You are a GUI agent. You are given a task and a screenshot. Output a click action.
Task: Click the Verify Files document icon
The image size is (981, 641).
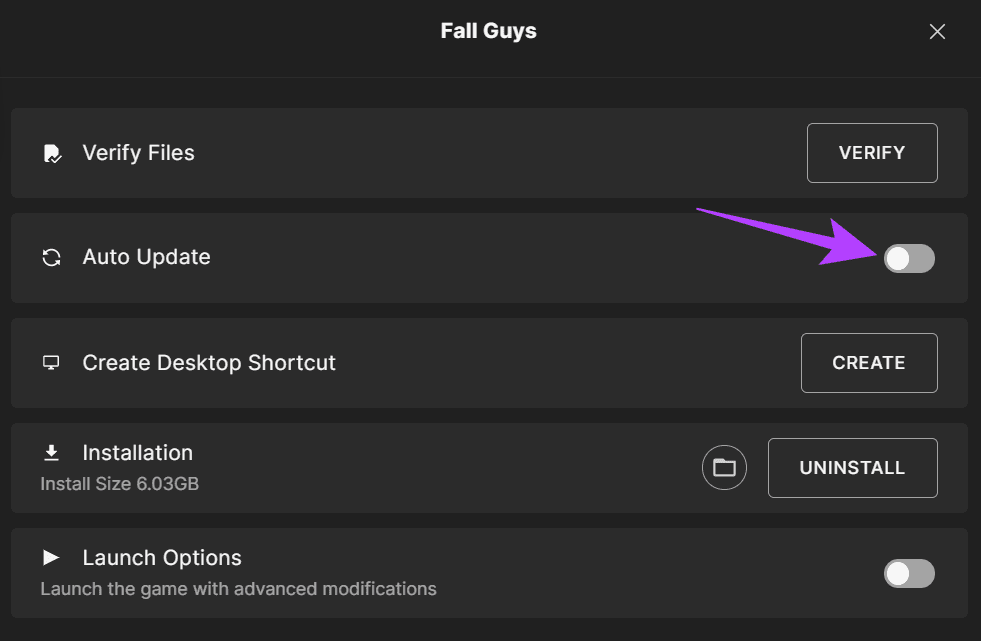(52, 154)
